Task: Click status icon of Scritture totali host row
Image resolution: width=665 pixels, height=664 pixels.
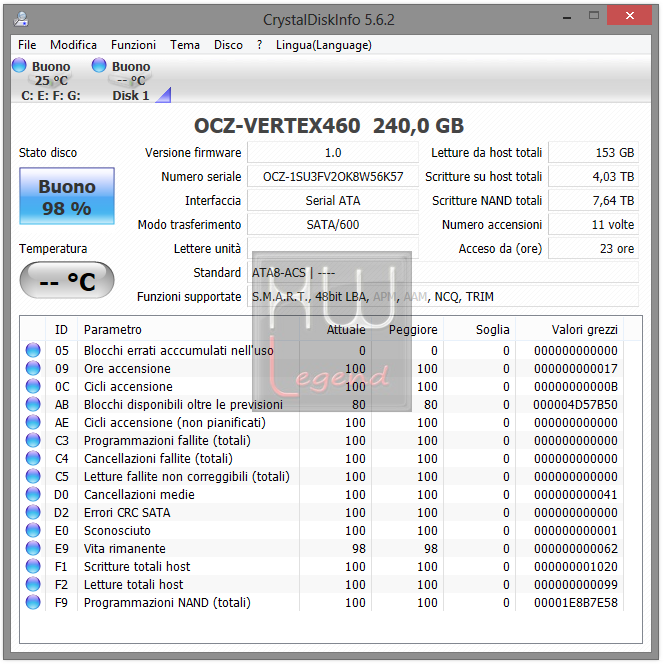Action: tap(33, 566)
